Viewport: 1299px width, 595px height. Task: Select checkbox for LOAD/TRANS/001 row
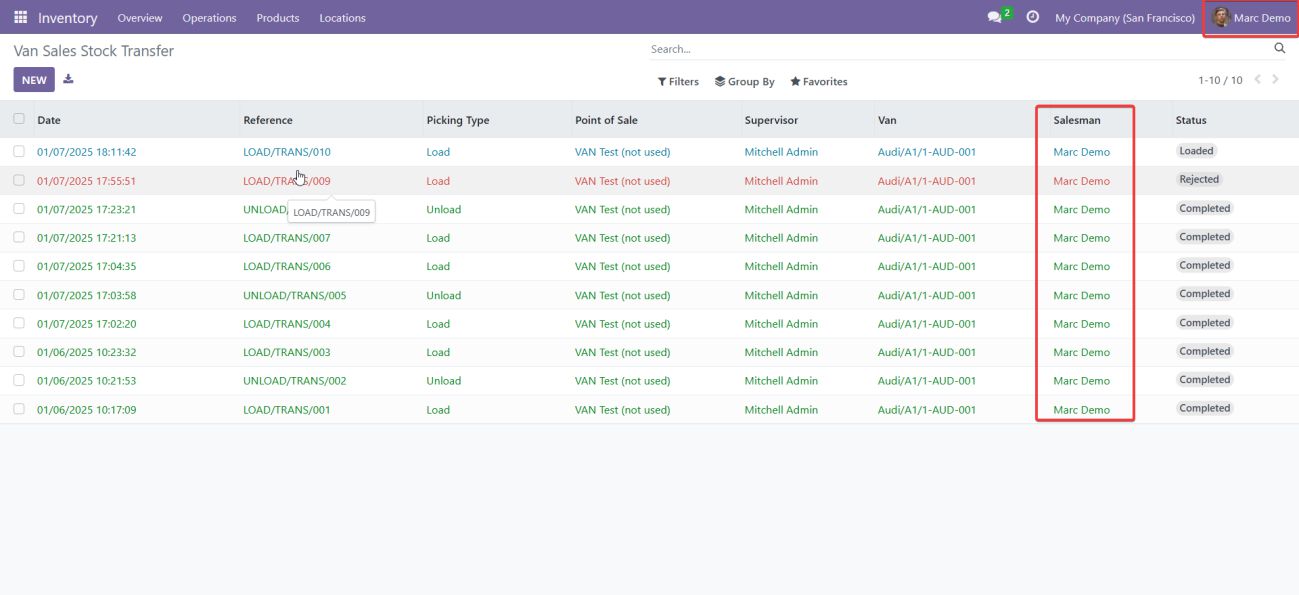pos(19,409)
